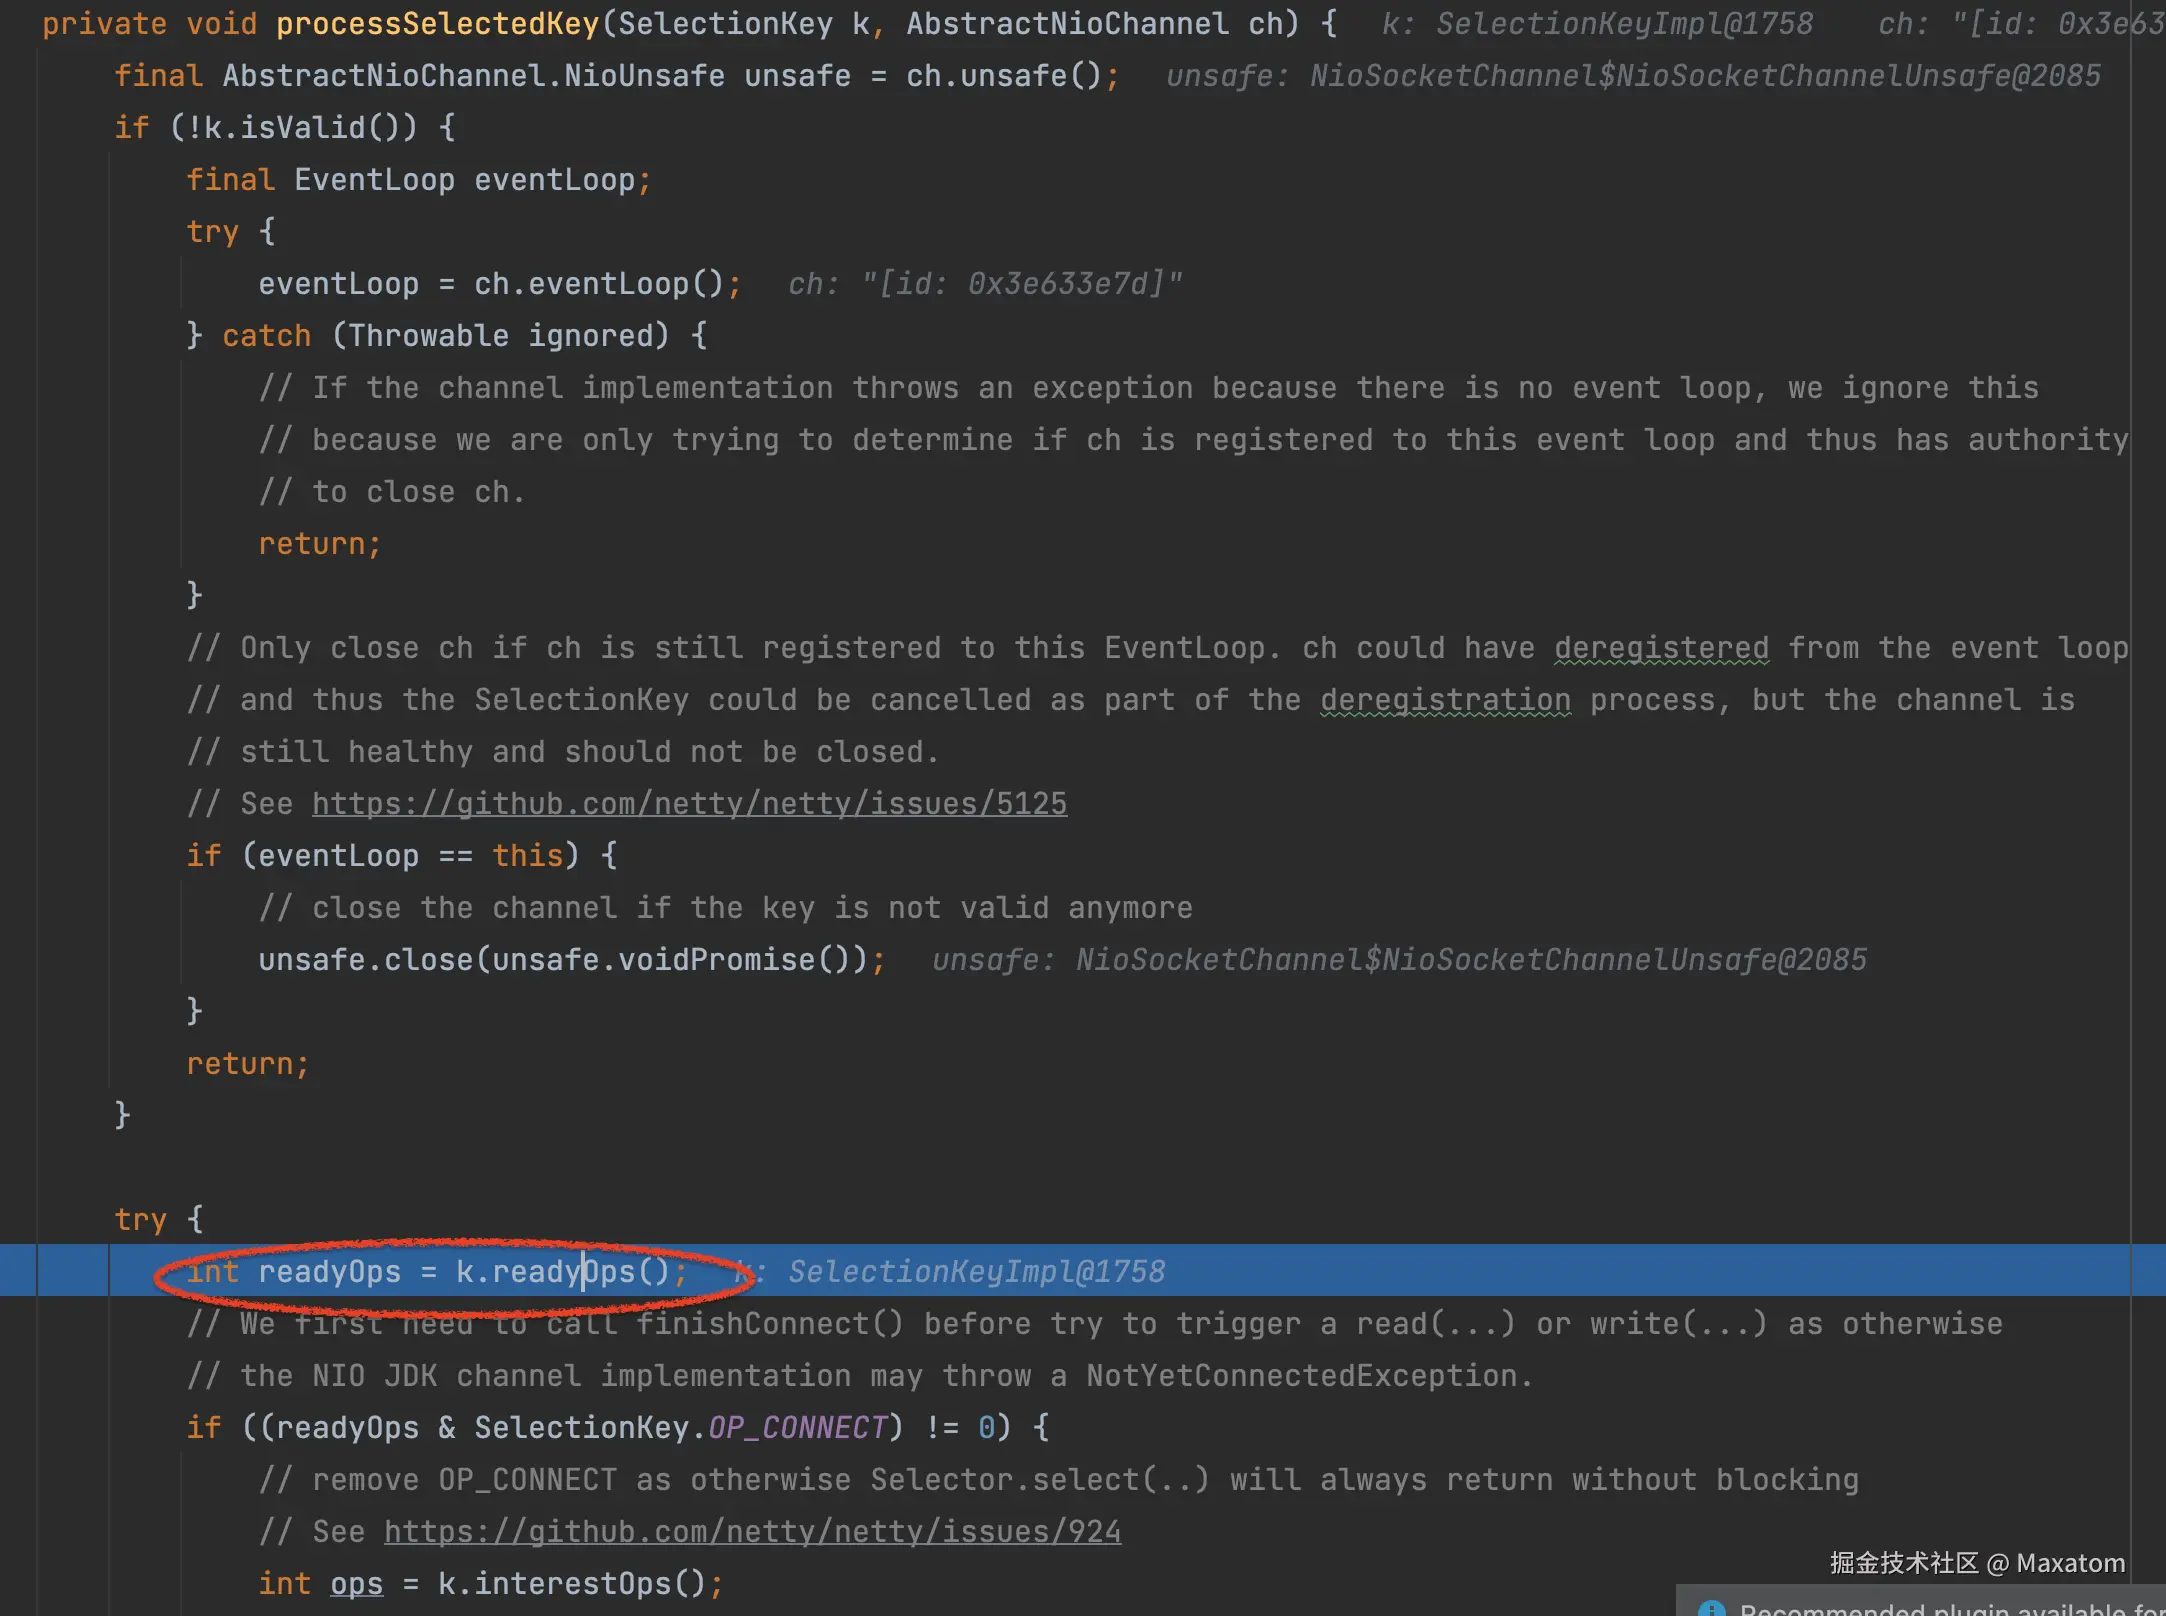Click the k.isValid() condition
The width and height of the screenshot is (2166, 1616).
point(293,128)
